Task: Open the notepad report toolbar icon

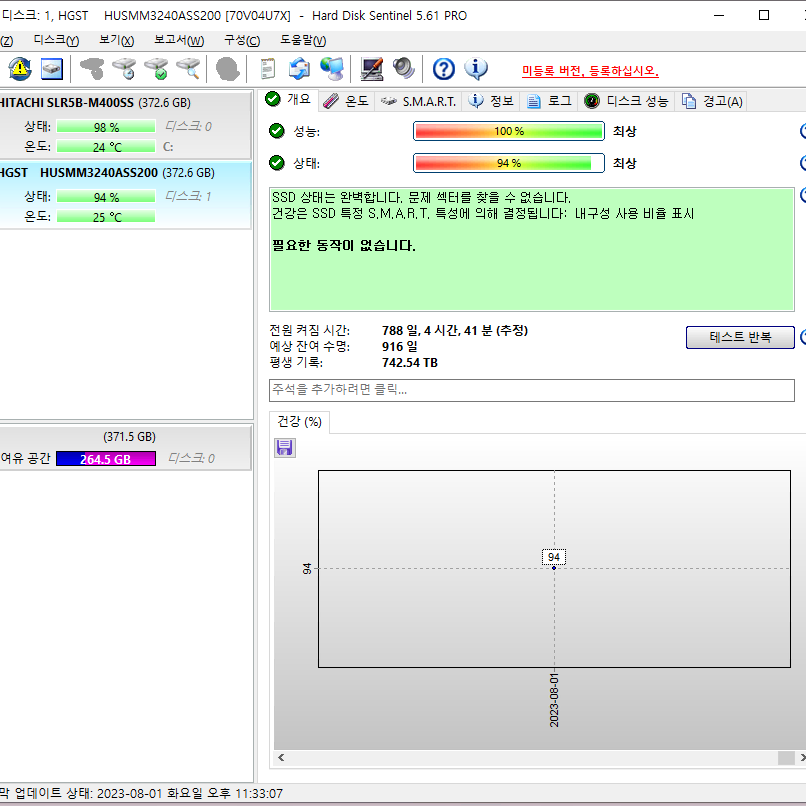Action: pyautogui.click(x=267, y=69)
